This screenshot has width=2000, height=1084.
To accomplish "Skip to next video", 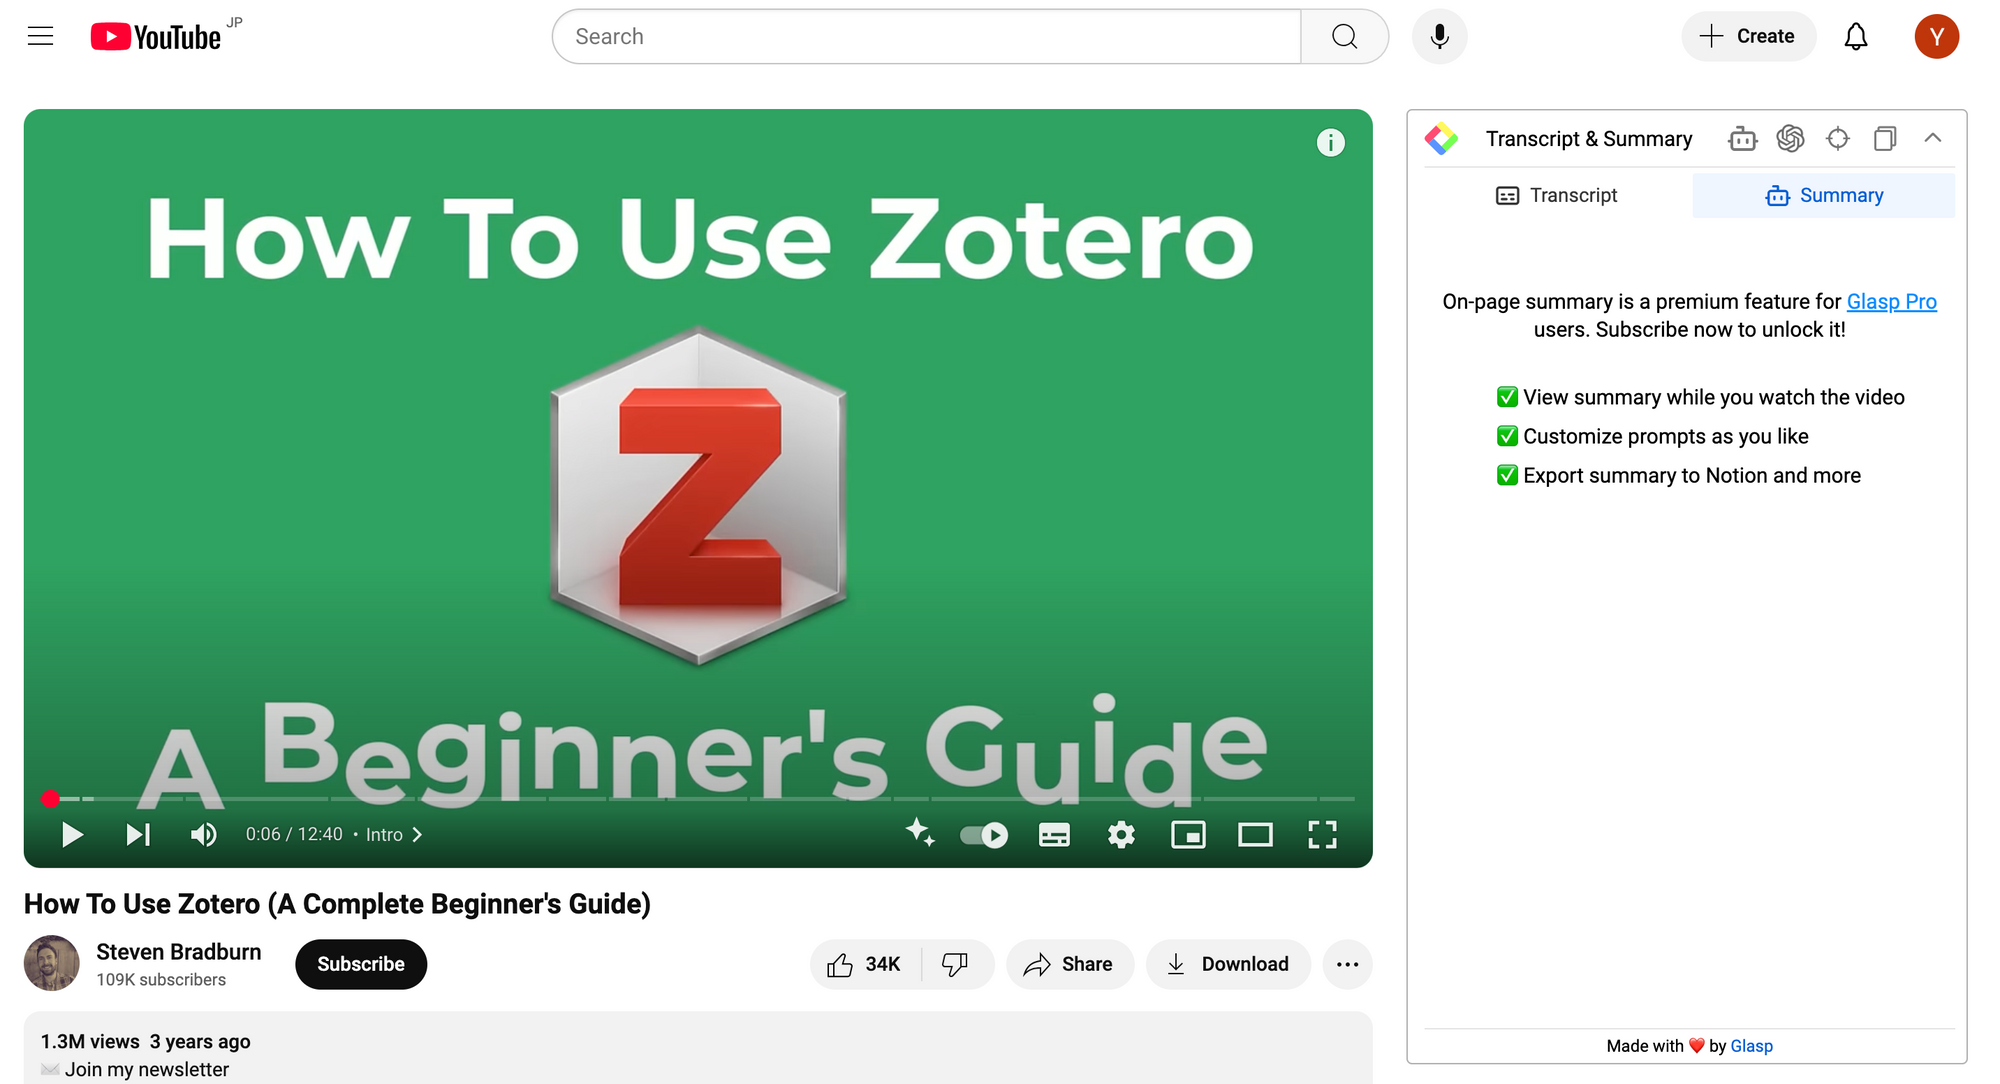I will [138, 834].
